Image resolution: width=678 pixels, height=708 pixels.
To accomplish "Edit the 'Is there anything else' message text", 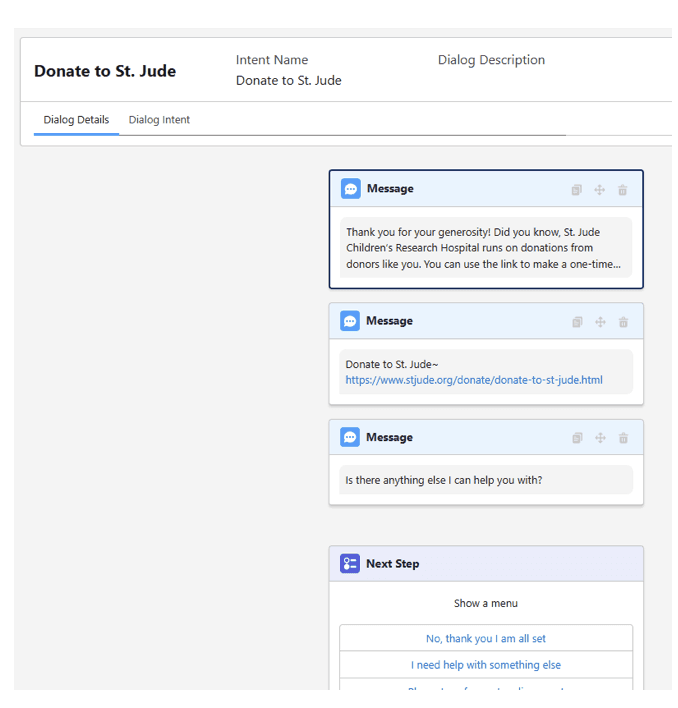I will click(x=486, y=480).
